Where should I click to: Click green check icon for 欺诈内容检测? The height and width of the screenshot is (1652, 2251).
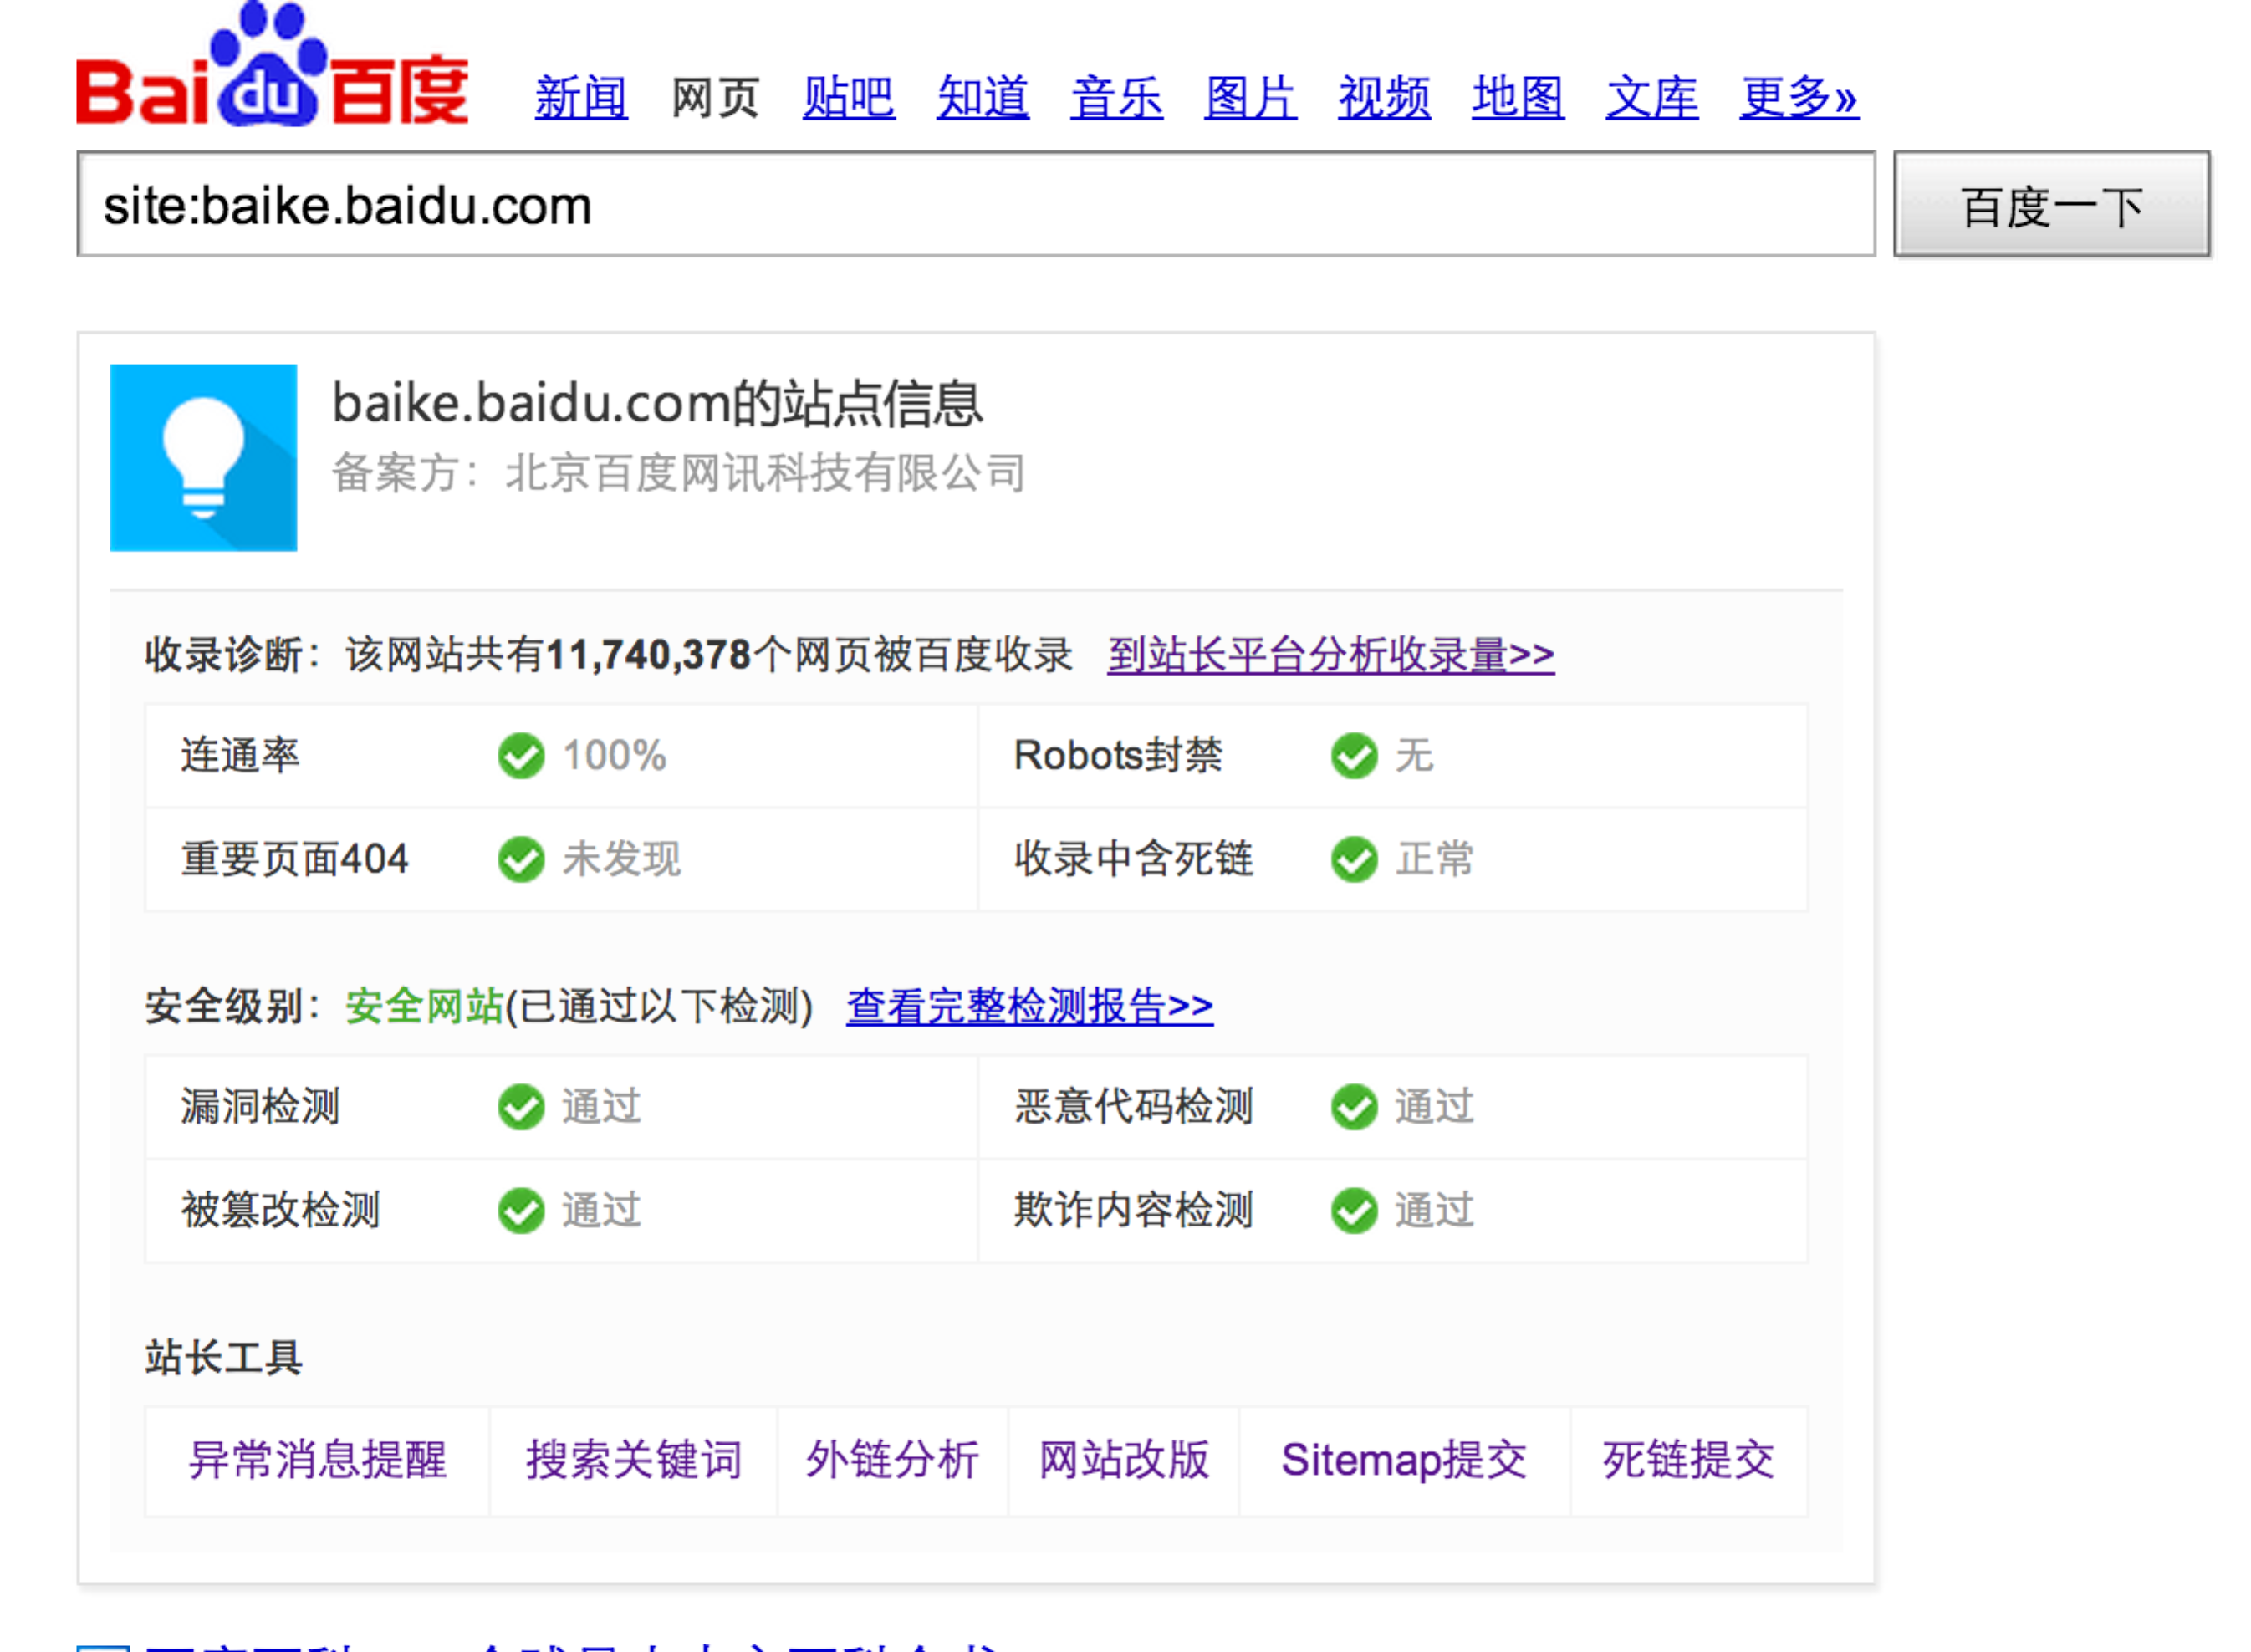pos(1354,1211)
